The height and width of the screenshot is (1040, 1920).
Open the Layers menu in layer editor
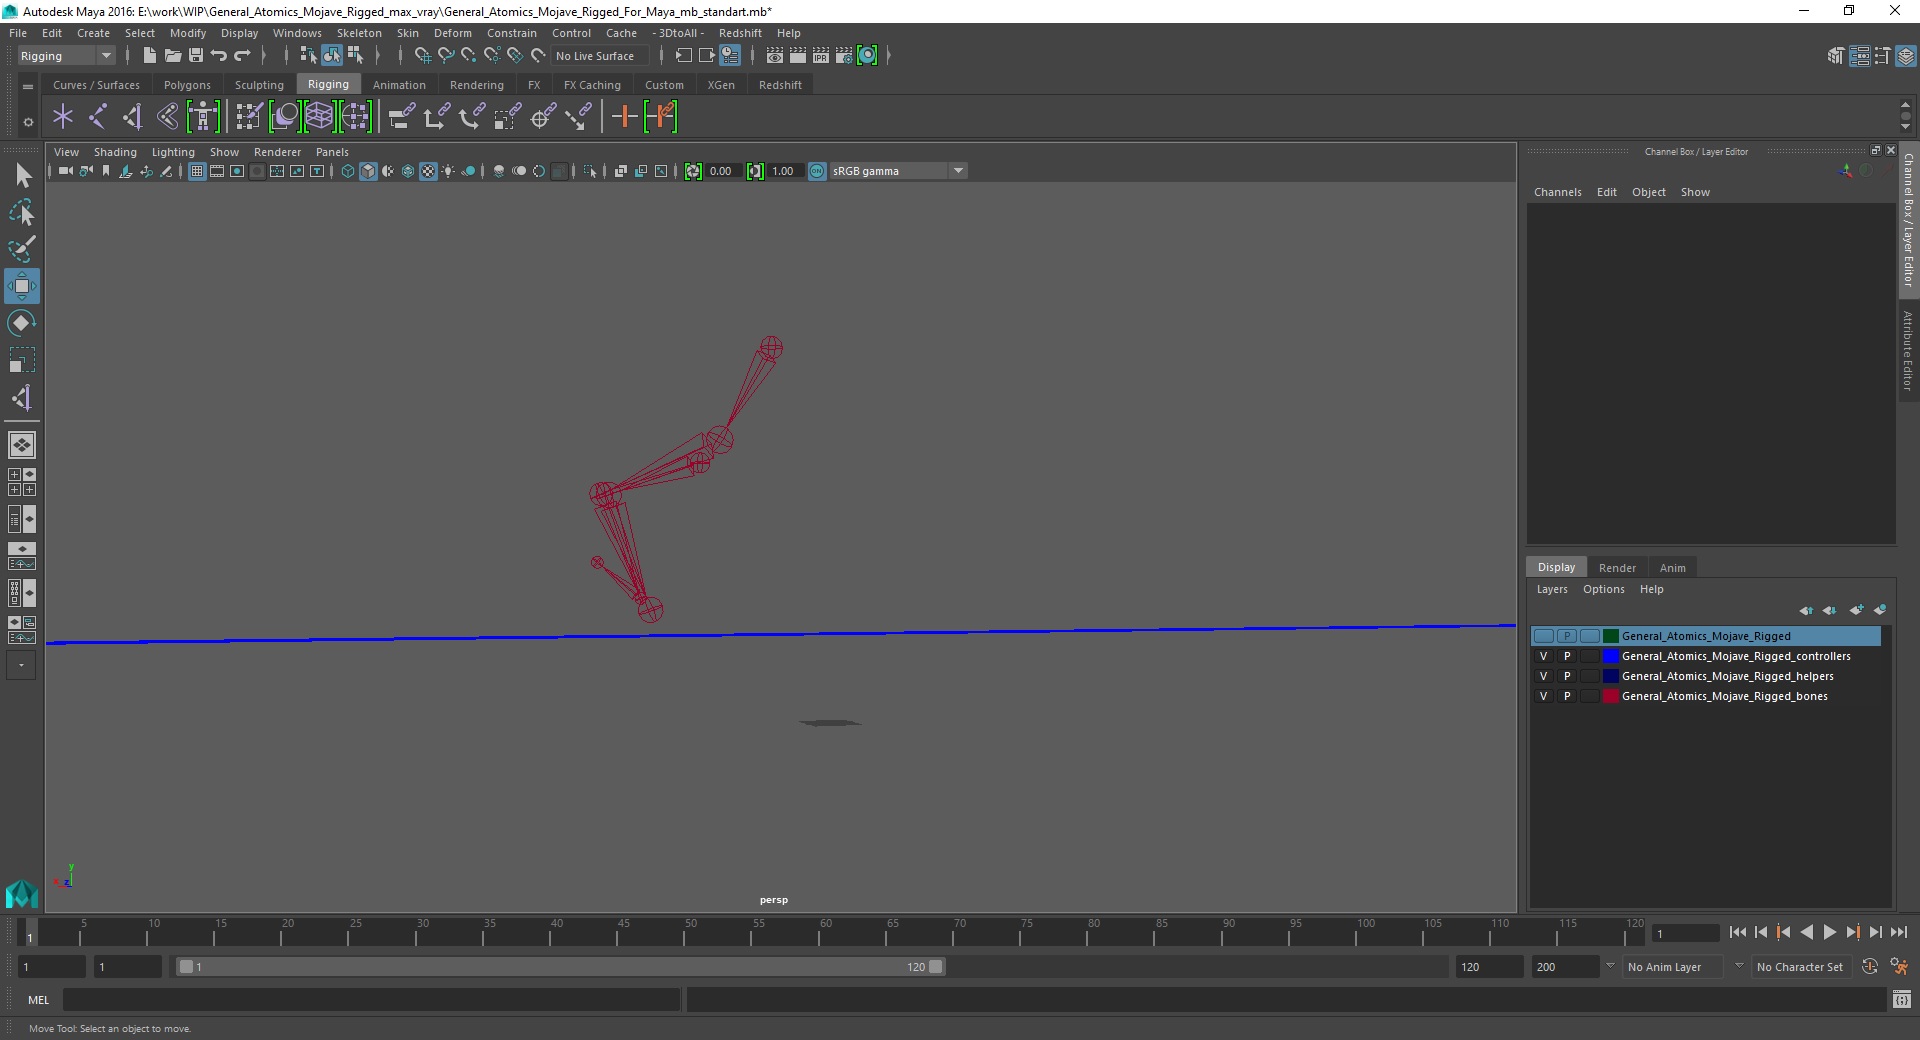coord(1552,589)
